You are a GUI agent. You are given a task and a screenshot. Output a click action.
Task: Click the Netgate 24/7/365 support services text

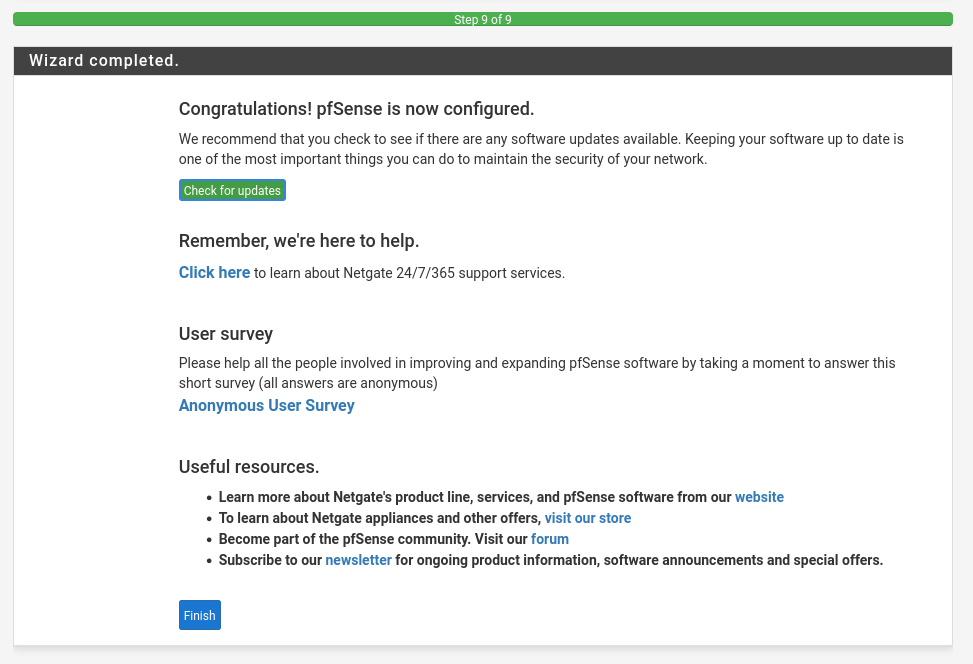point(410,273)
